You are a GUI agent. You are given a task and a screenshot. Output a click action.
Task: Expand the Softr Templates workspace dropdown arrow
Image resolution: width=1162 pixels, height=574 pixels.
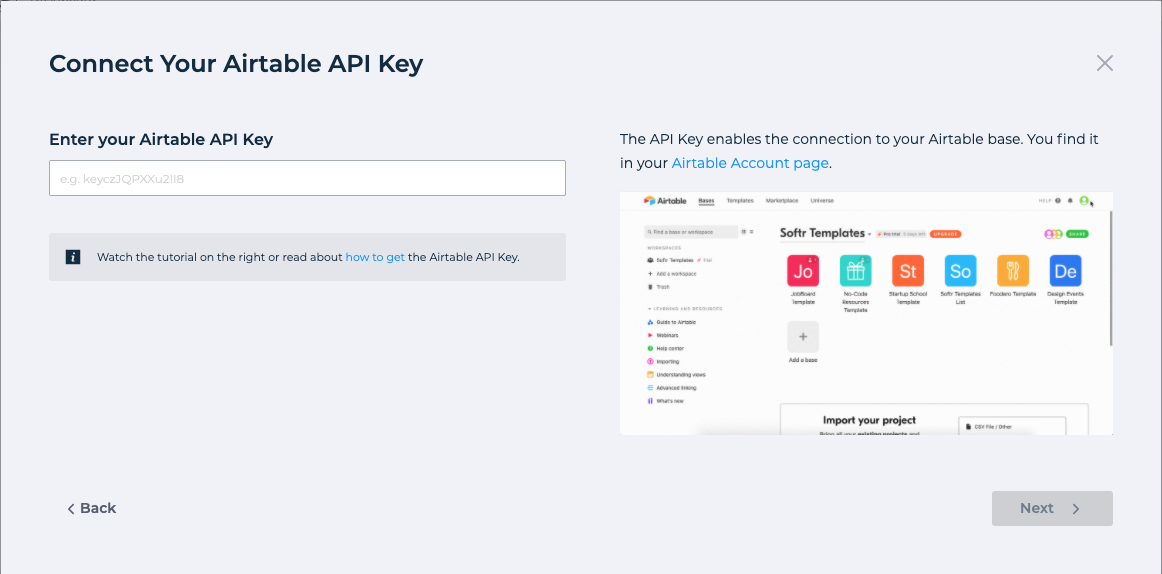click(870, 234)
